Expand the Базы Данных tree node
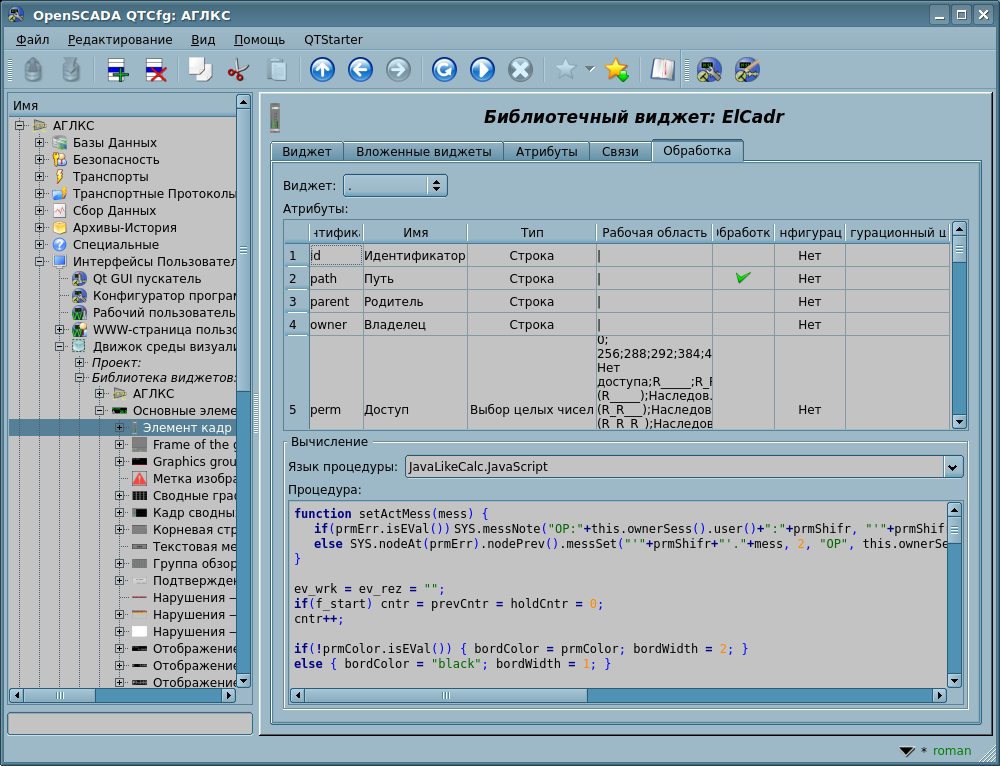 (x=40, y=143)
